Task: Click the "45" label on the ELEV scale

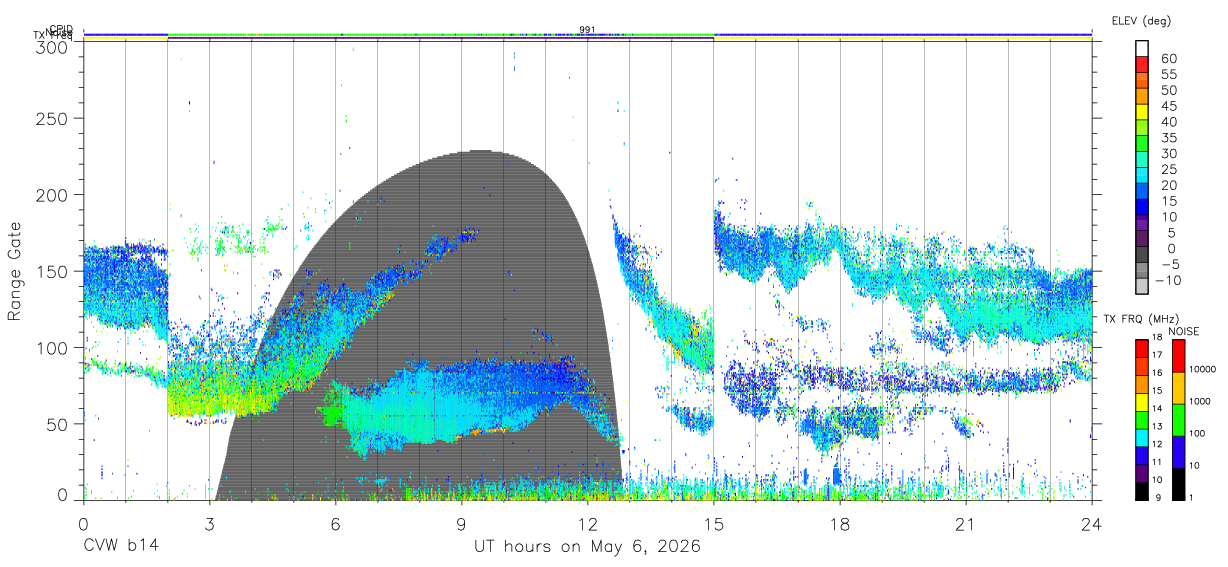Action: click(x=1168, y=106)
